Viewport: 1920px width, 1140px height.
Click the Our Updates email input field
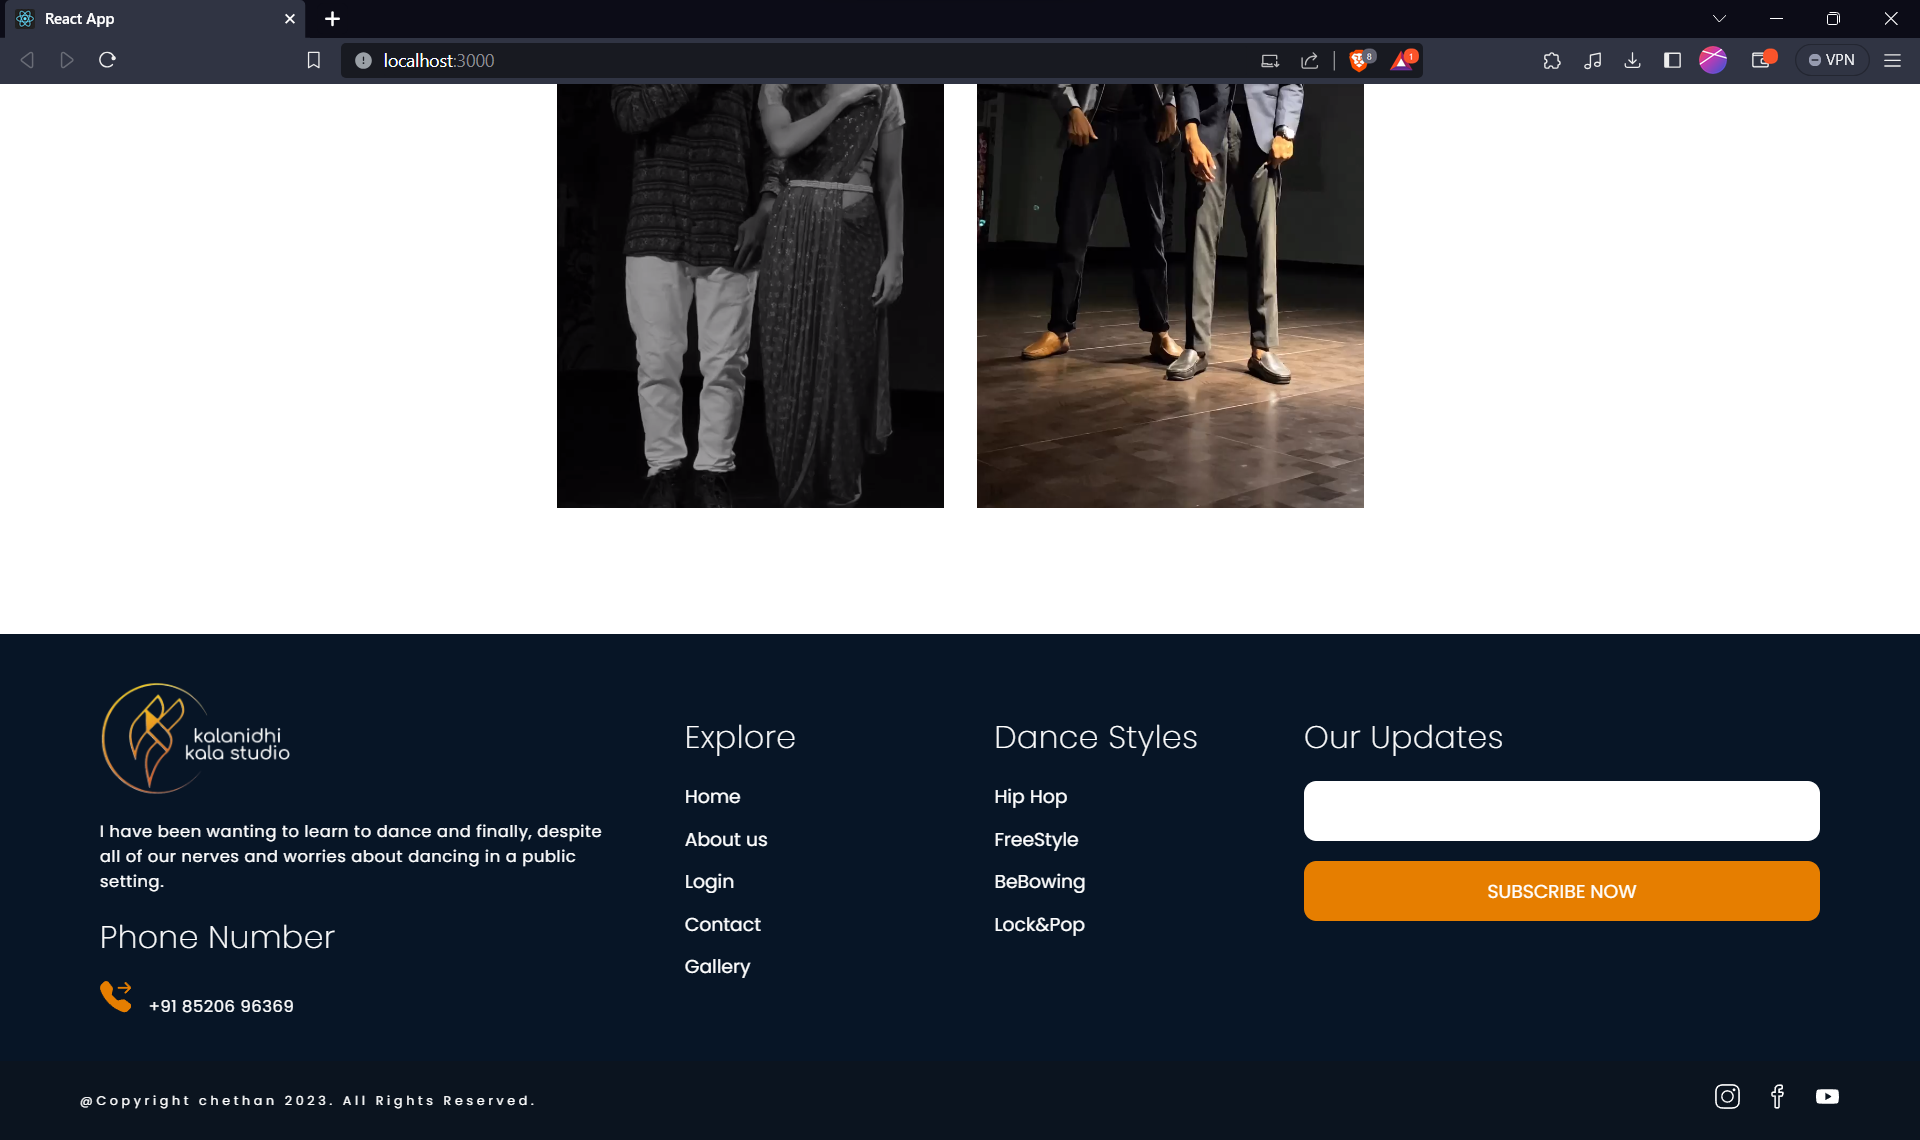point(1561,811)
